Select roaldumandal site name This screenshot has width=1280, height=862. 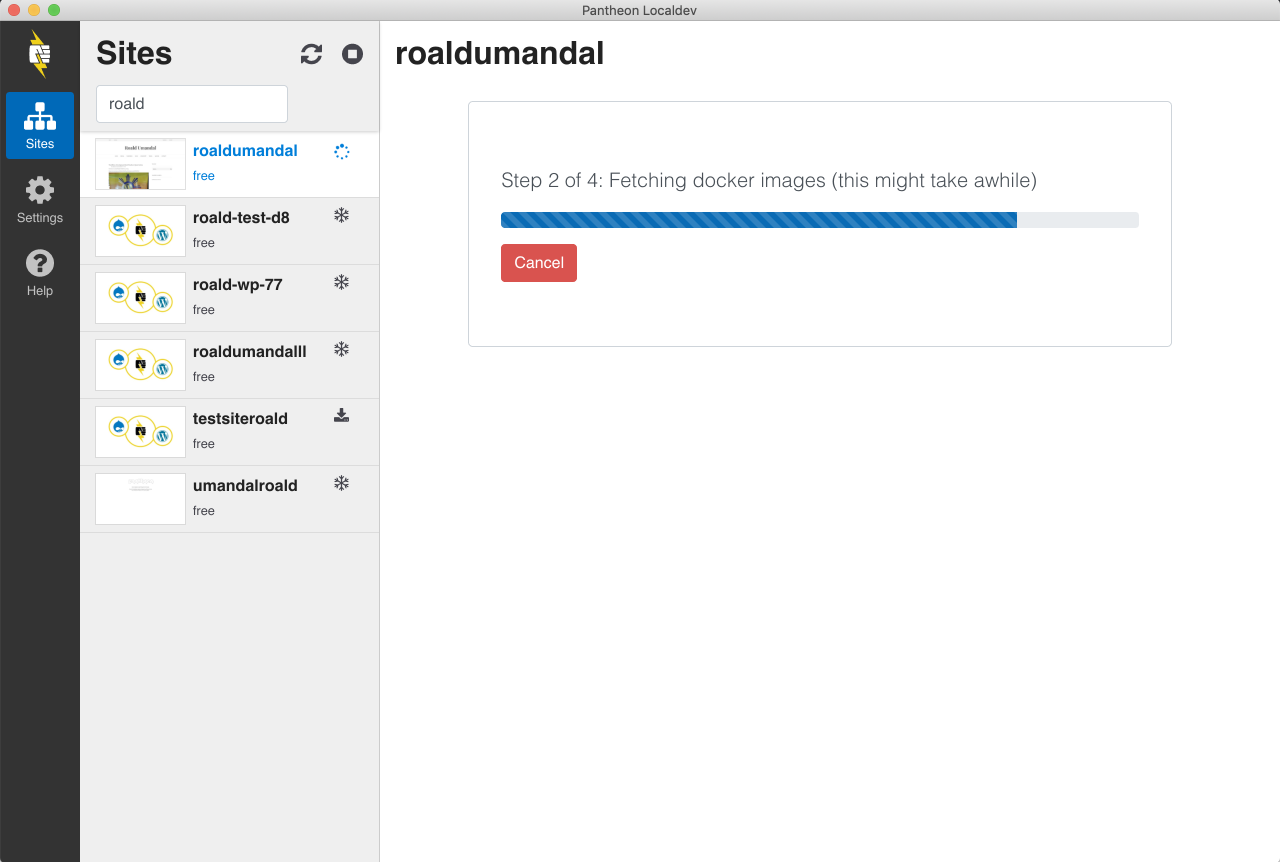(245, 151)
